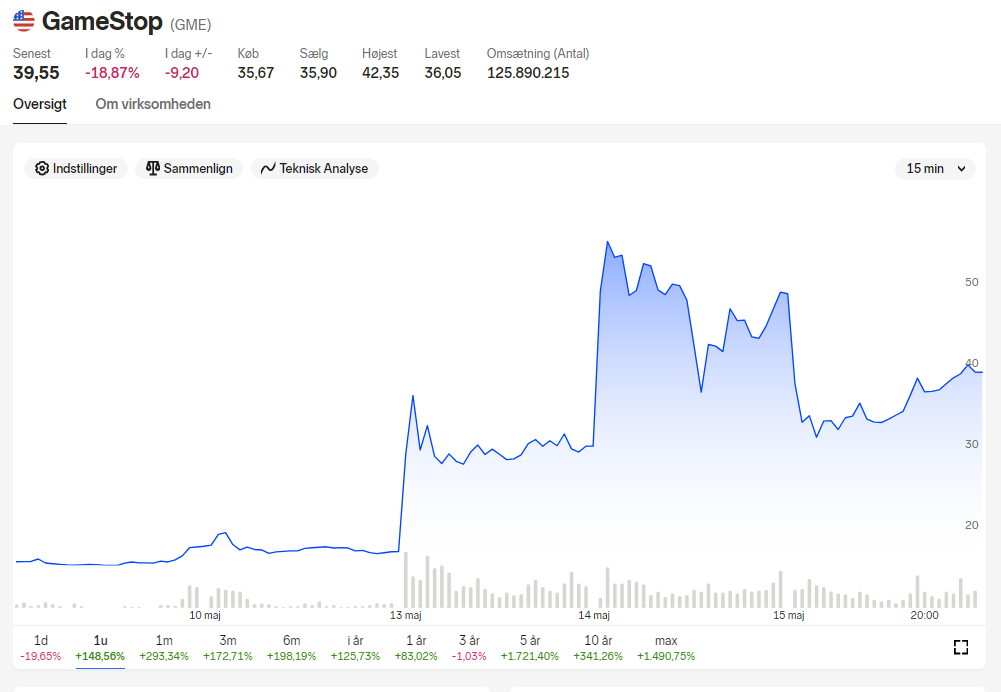Click the 14 maj date axis label
The image size is (1001, 692).
(594, 615)
